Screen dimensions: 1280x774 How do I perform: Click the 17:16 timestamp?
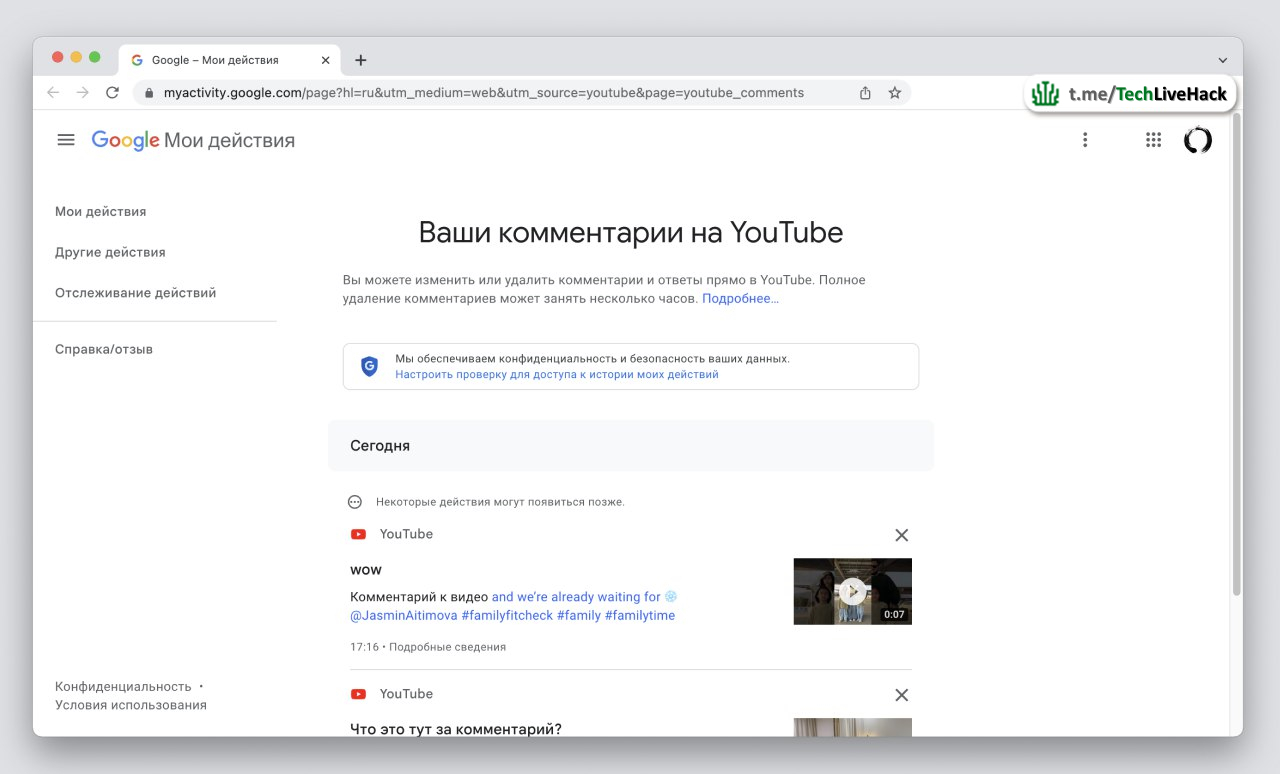pos(364,647)
